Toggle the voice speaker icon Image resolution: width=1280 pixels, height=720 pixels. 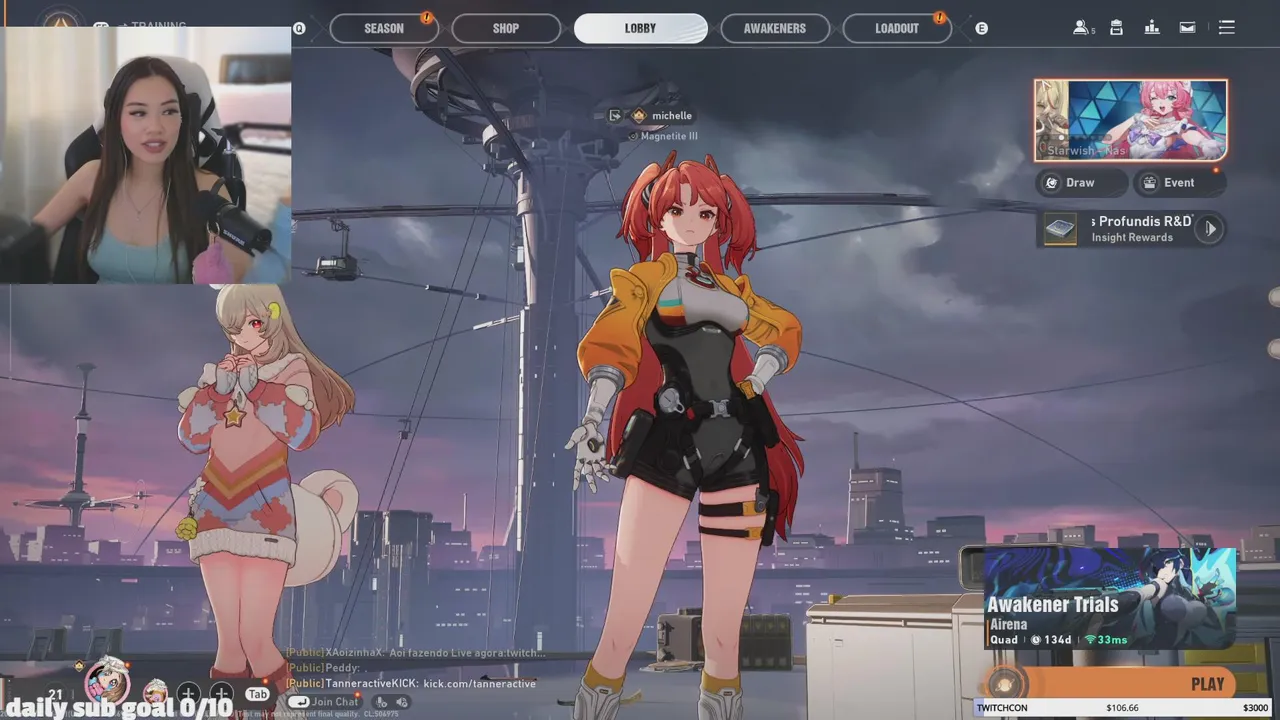(402, 702)
